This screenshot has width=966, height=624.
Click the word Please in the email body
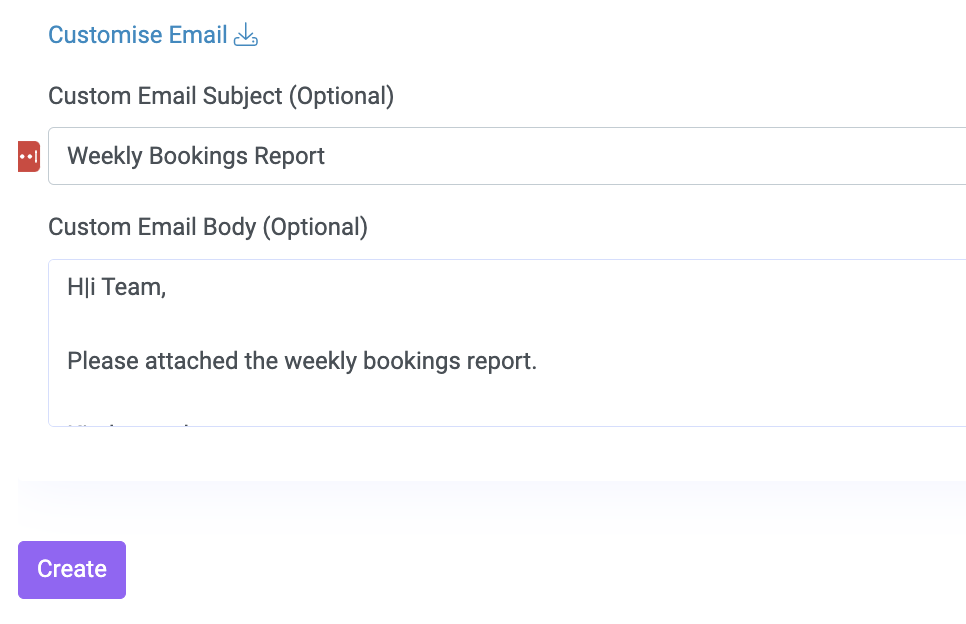point(103,361)
